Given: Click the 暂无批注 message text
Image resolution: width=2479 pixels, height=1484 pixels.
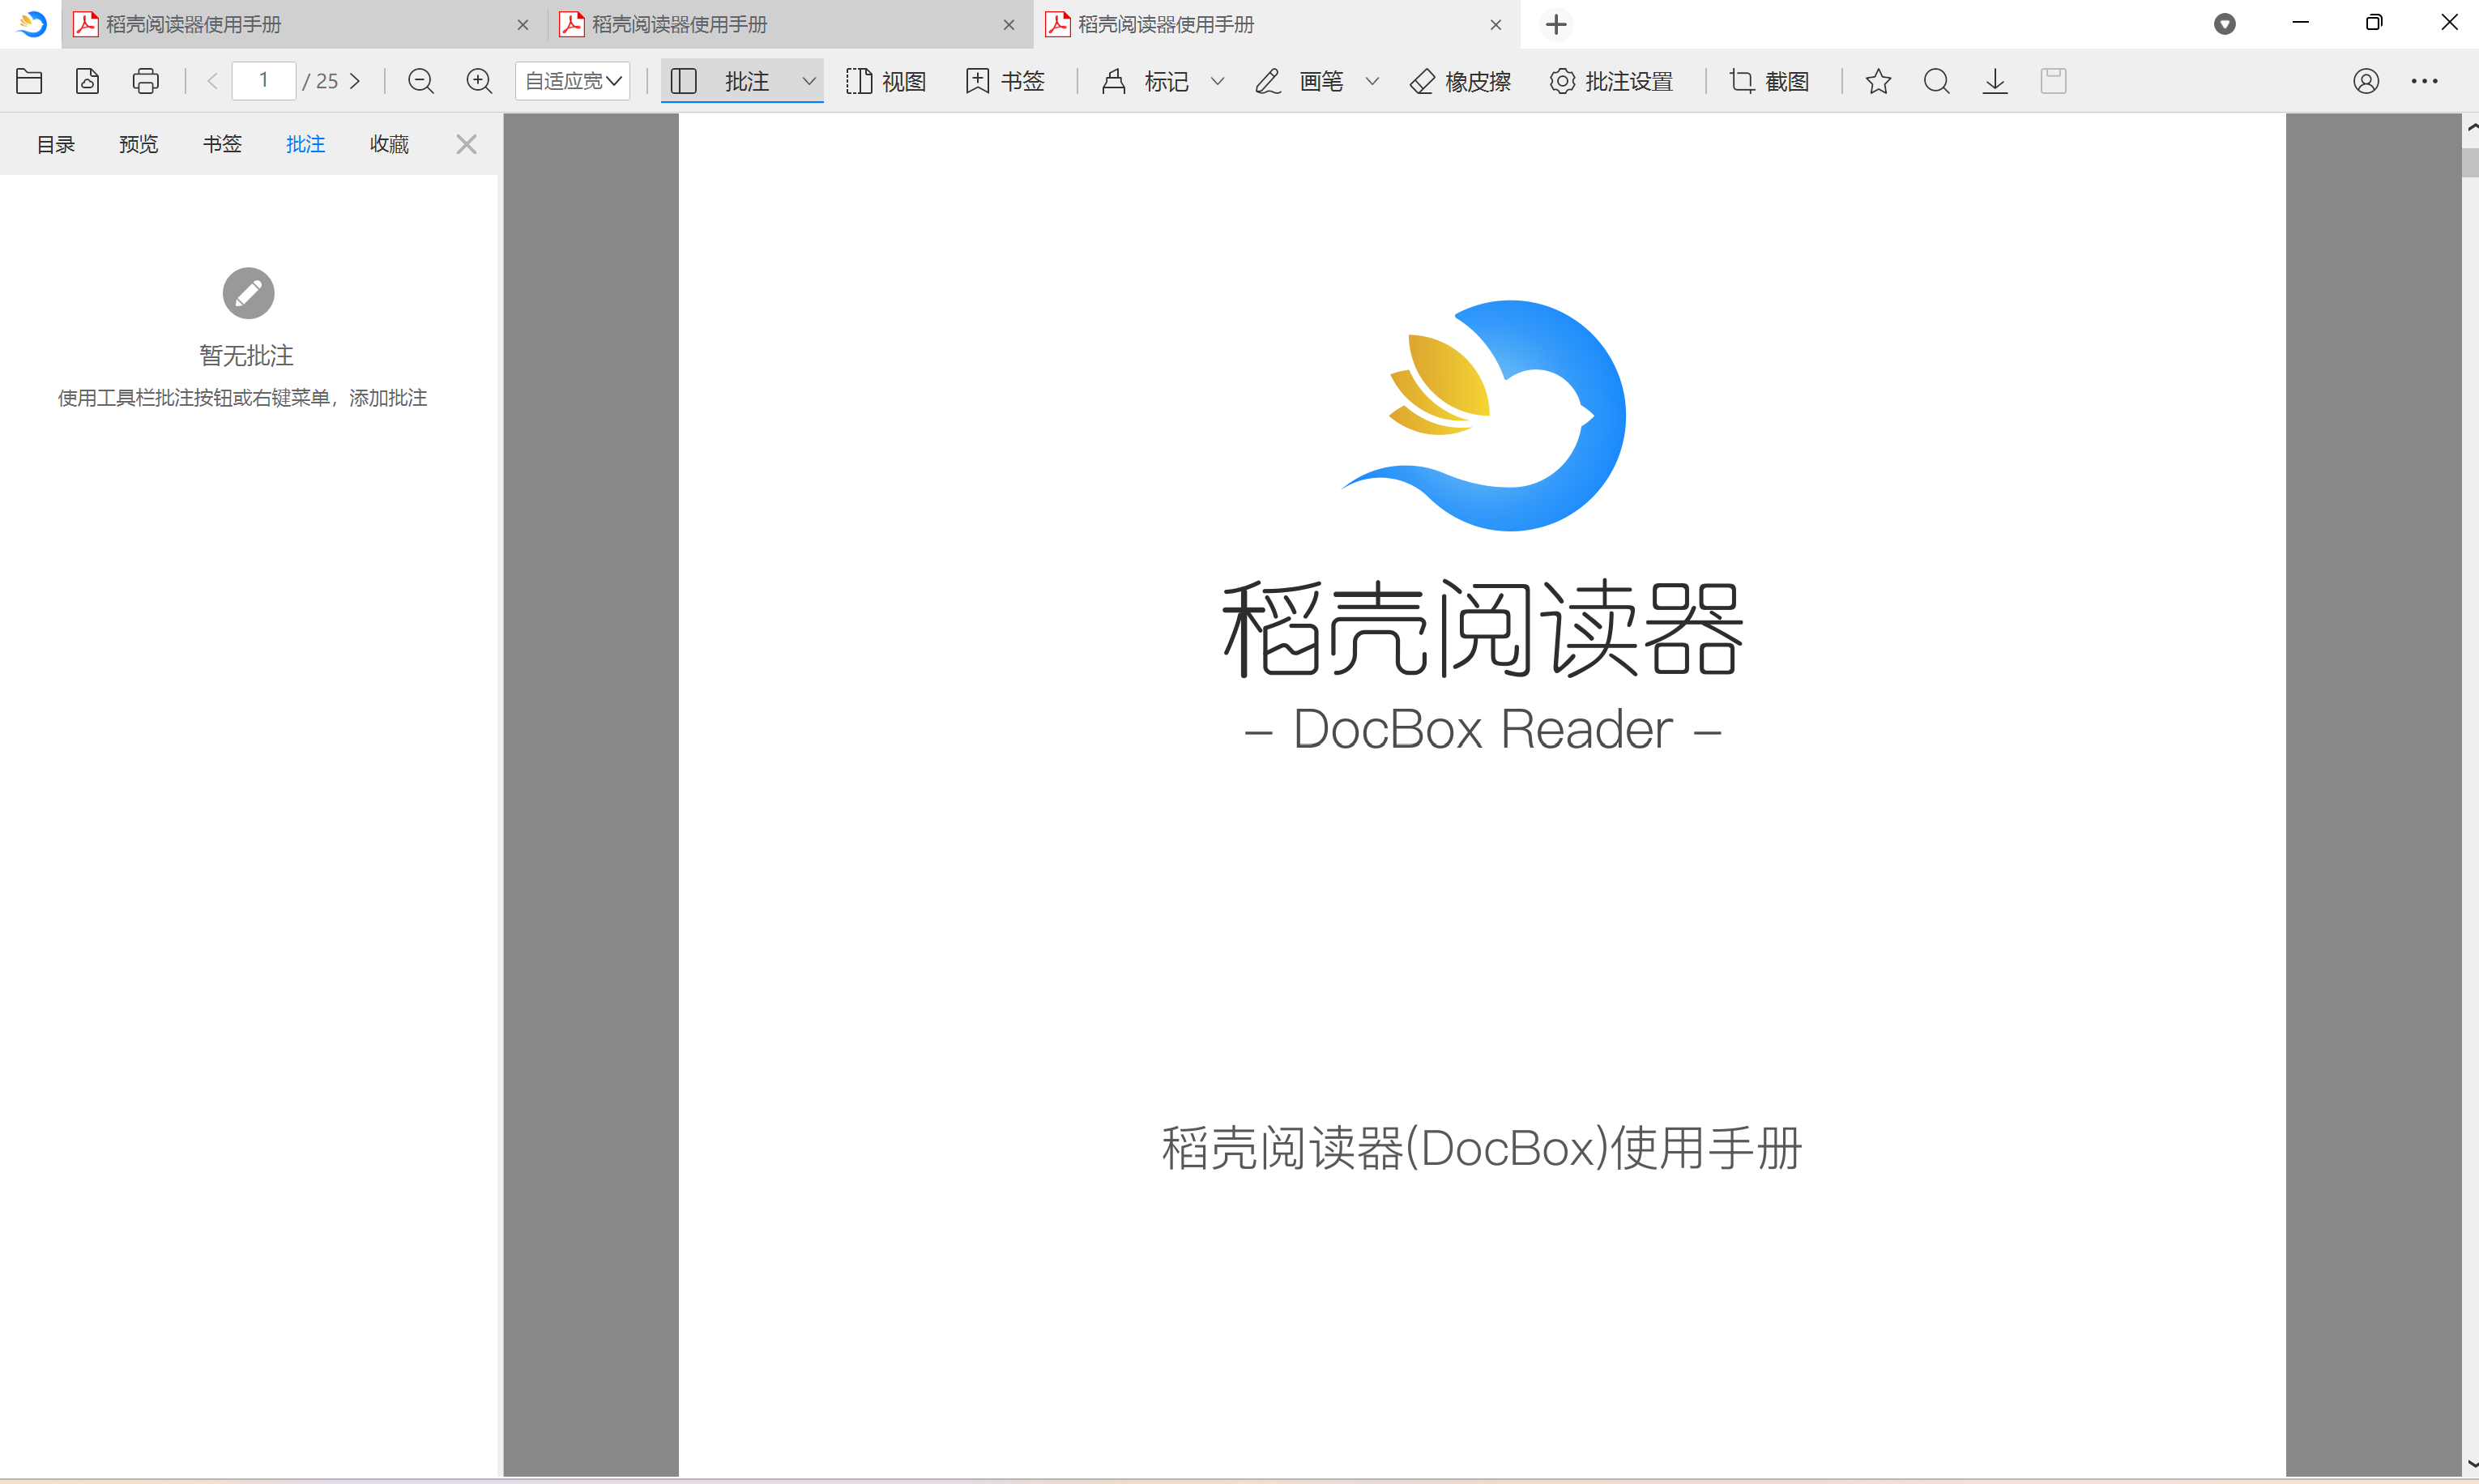Looking at the screenshot, I should click(x=246, y=356).
